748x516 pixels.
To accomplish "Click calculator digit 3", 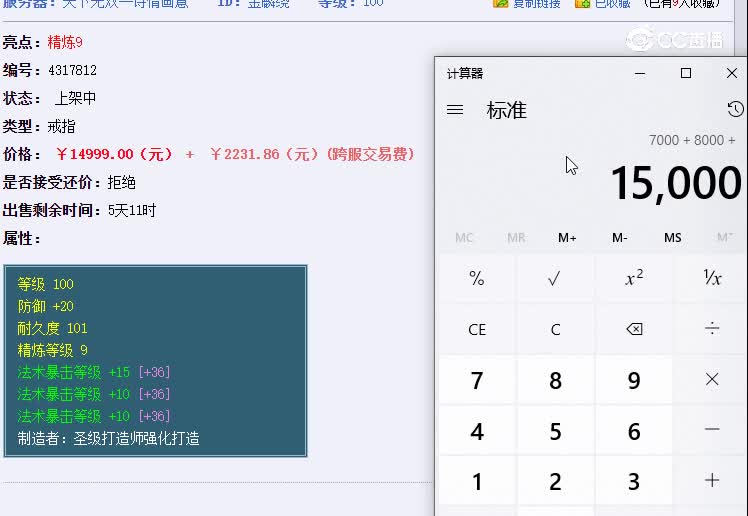I will pyautogui.click(x=634, y=481).
